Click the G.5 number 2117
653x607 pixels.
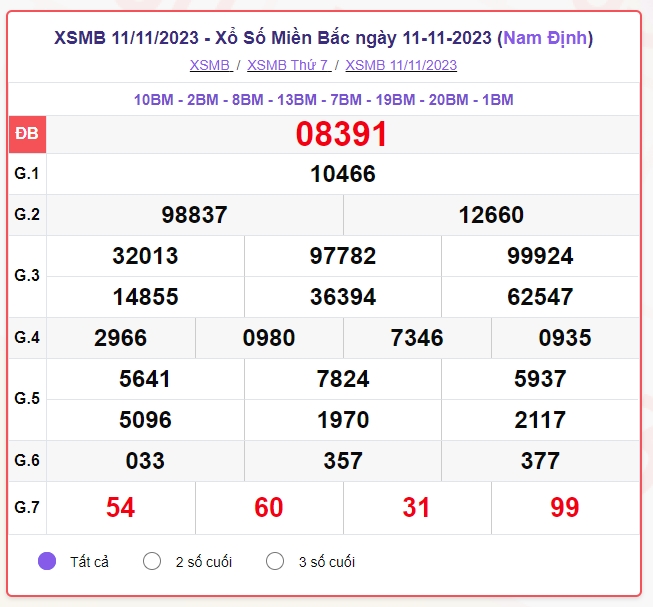click(540, 420)
